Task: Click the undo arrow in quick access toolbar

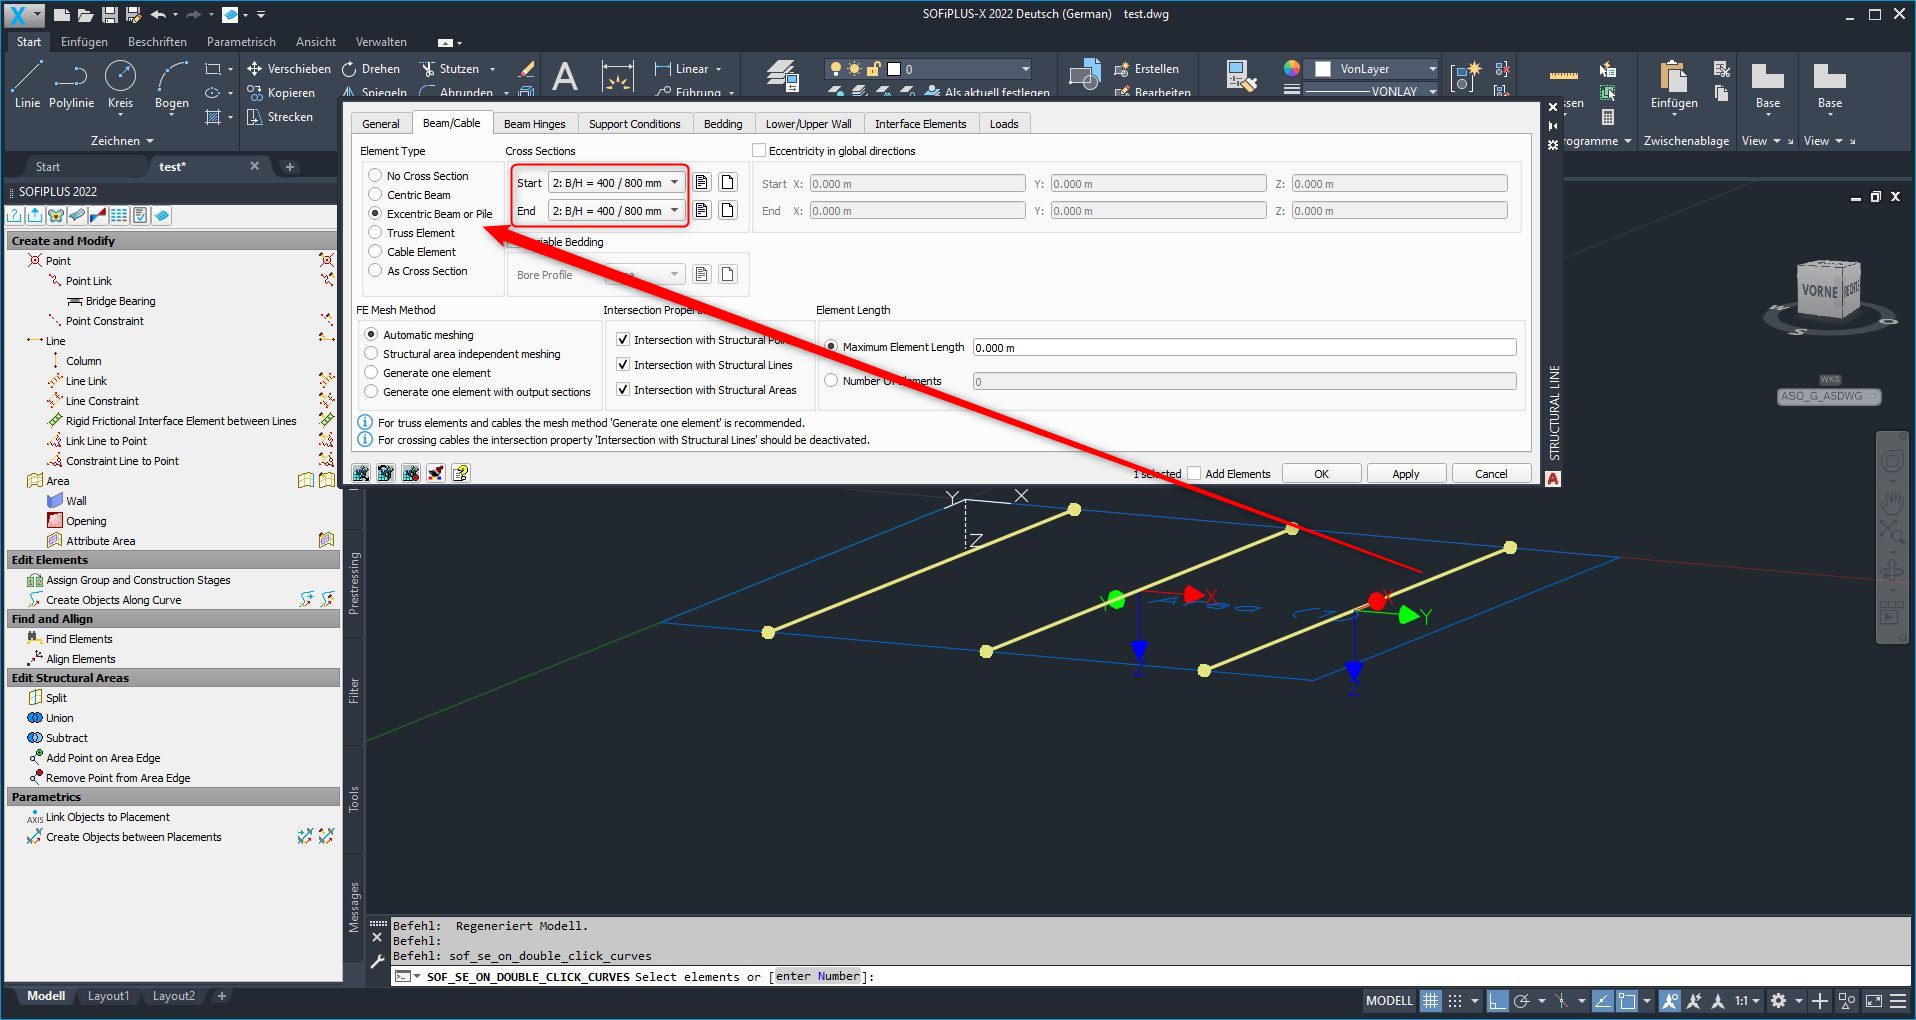Action: click(x=158, y=15)
